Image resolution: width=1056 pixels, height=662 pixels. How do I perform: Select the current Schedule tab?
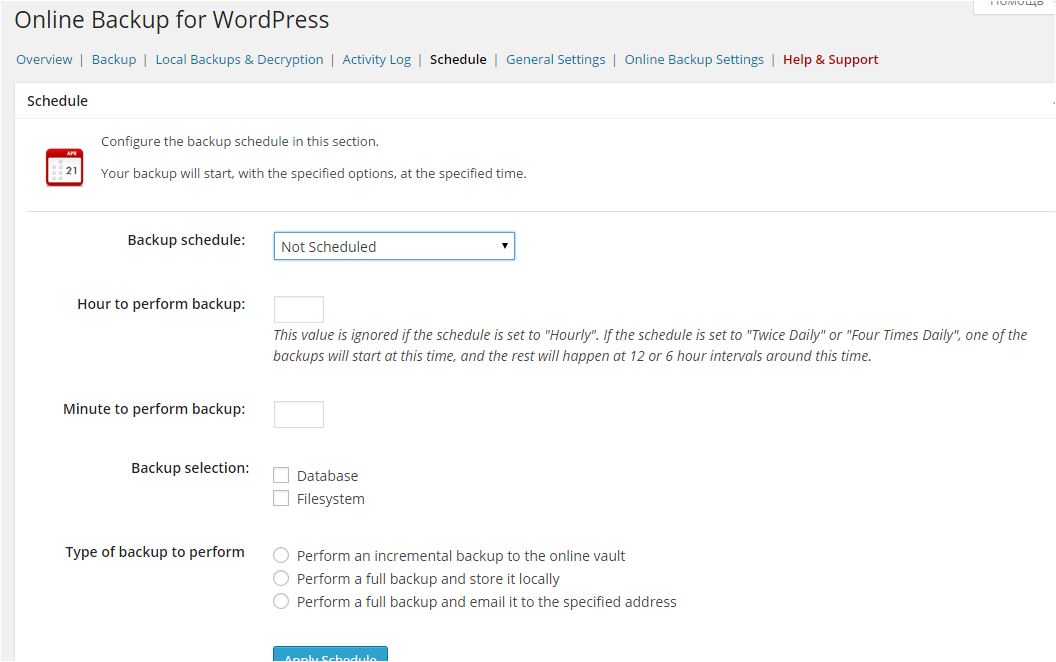pyautogui.click(x=458, y=60)
